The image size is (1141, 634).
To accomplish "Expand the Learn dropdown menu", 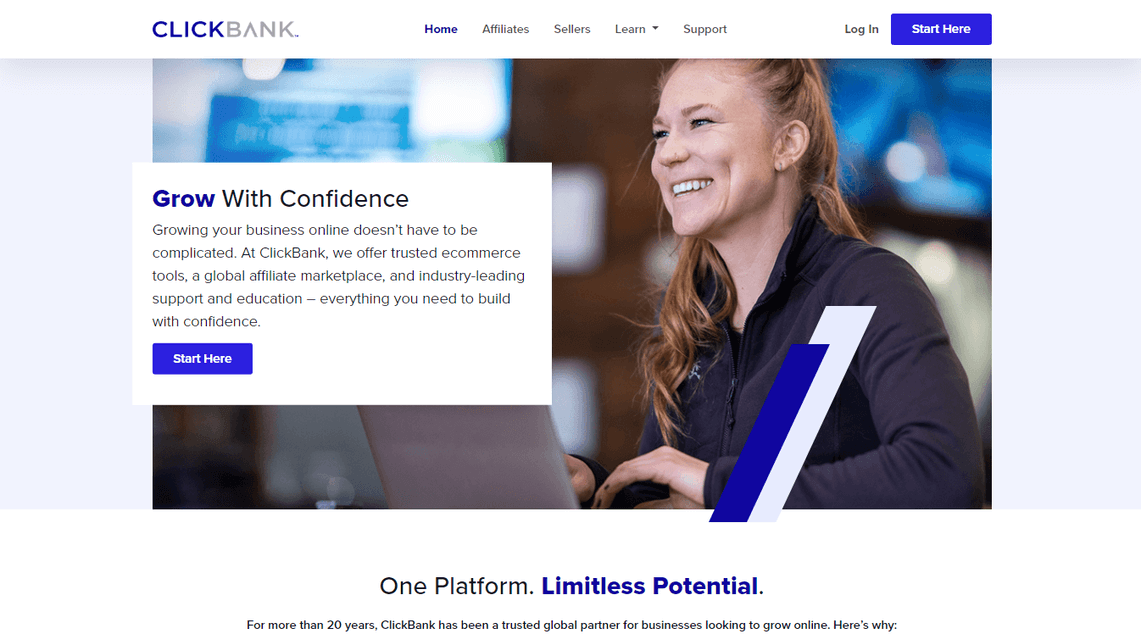I will click(x=636, y=29).
